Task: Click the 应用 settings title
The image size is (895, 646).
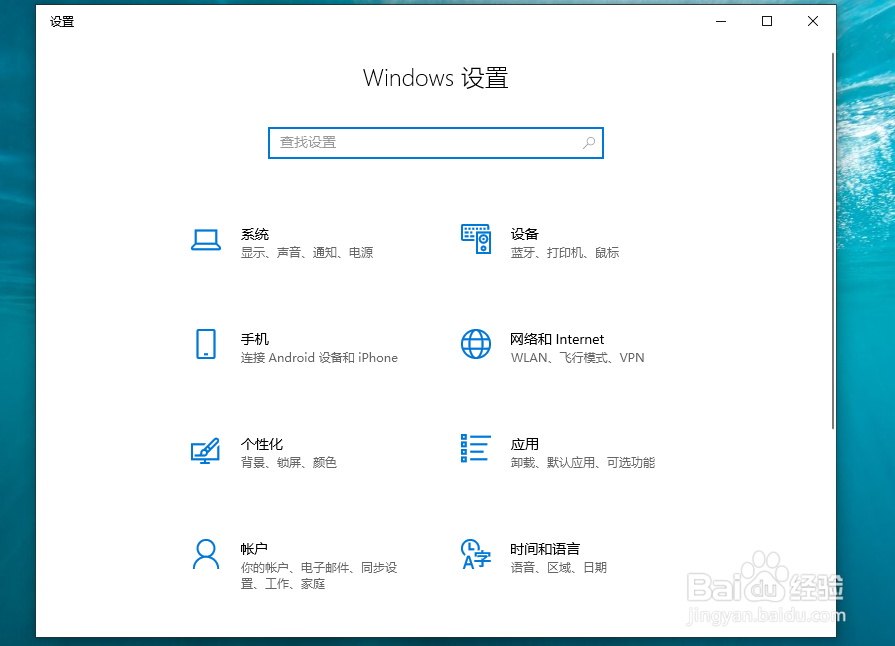Action: tap(525, 444)
